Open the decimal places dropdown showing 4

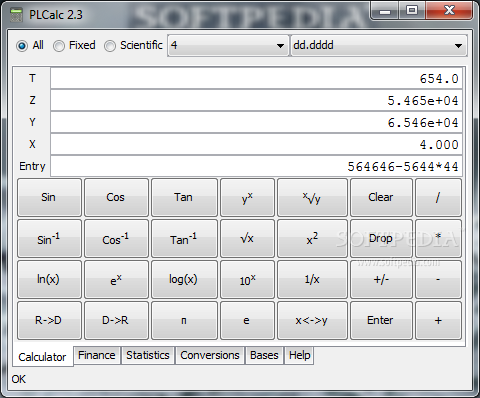point(228,45)
